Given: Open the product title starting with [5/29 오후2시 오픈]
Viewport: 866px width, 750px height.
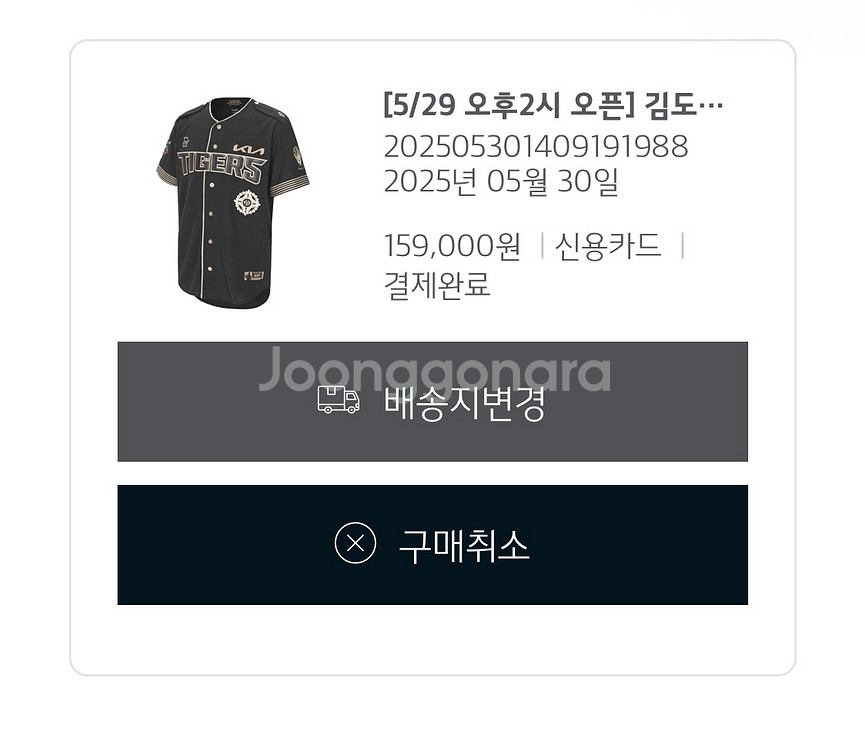Looking at the screenshot, I should tap(553, 104).
